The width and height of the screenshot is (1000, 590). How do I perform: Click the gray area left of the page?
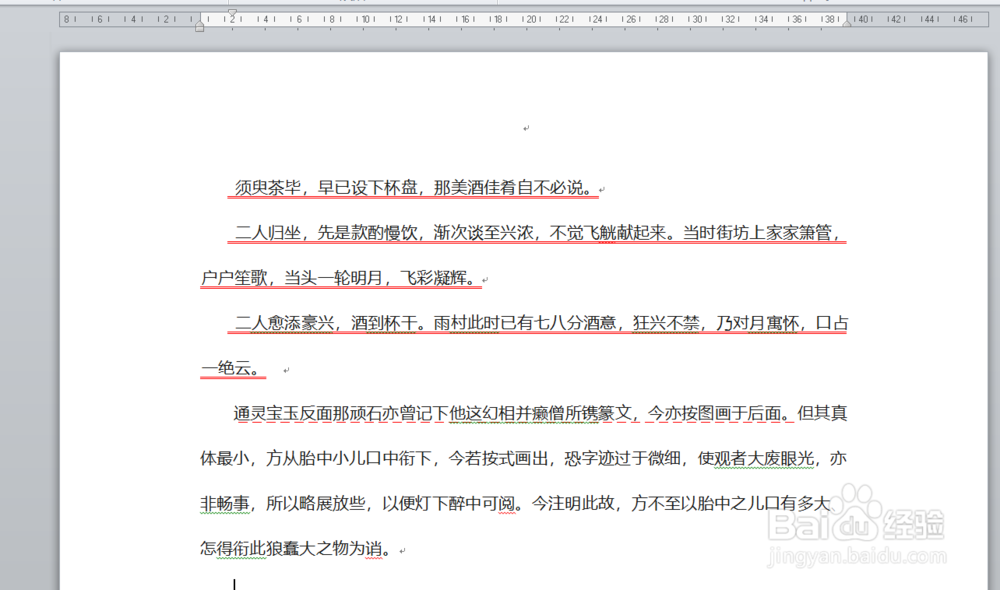[x=30, y=300]
